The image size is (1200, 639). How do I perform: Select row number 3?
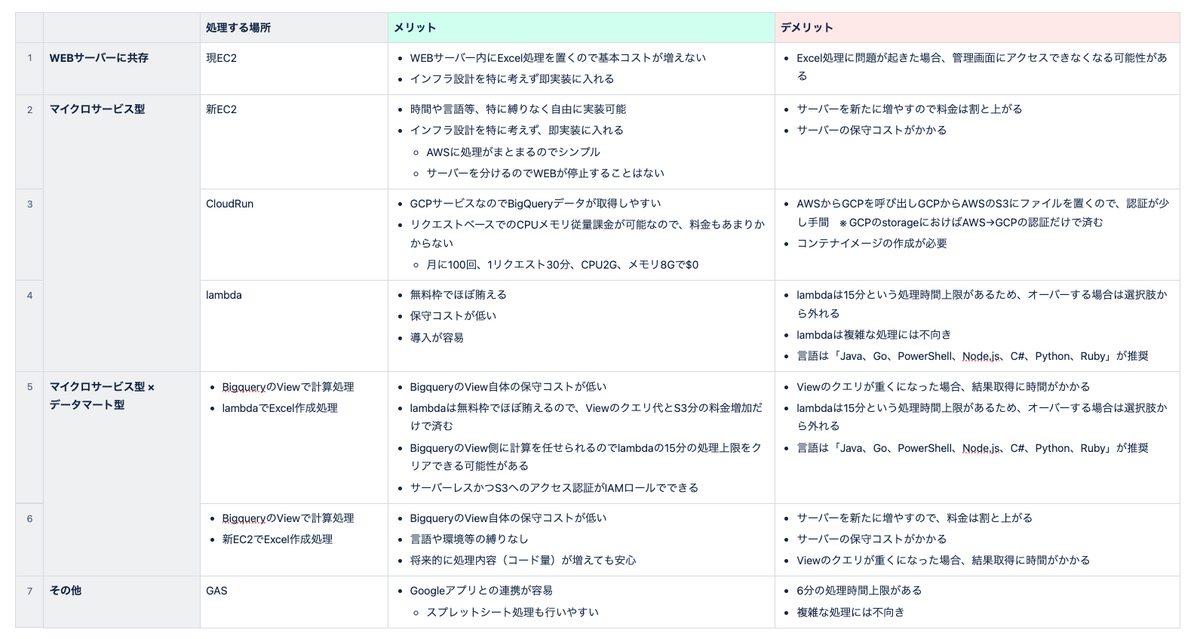30,203
